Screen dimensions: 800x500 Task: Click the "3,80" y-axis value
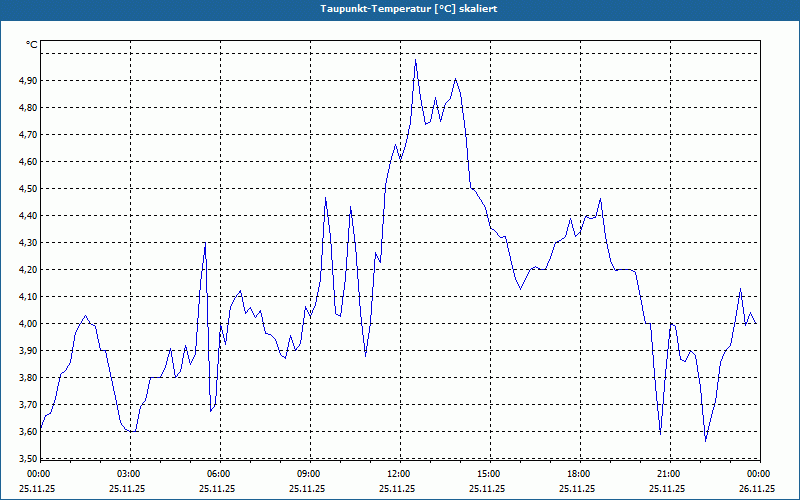(29, 378)
